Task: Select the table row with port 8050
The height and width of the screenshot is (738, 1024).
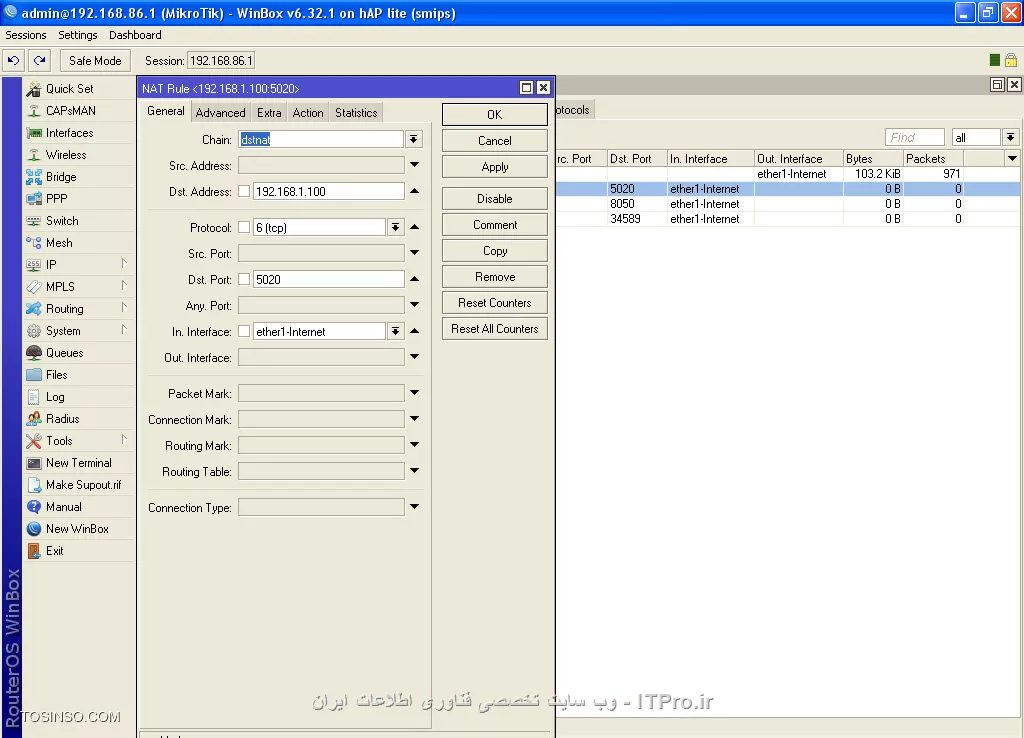Action: (x=787, y=204)
